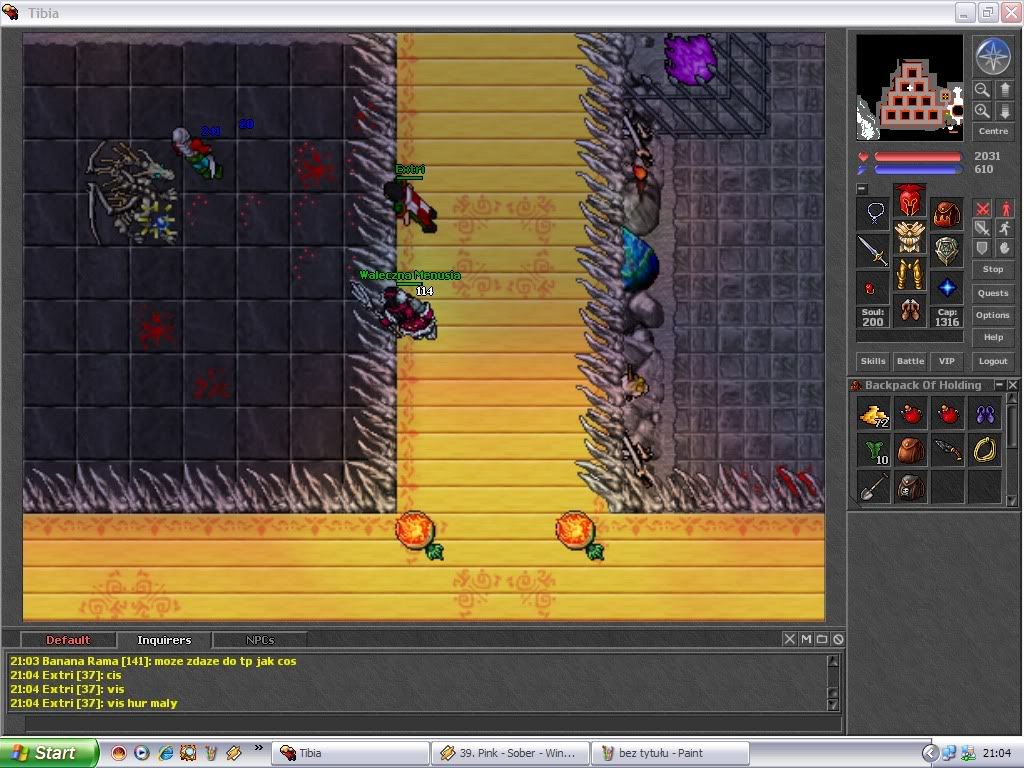Open the Windows Start menu
The image size is (1024, 768).
click(x=49, y=753)
